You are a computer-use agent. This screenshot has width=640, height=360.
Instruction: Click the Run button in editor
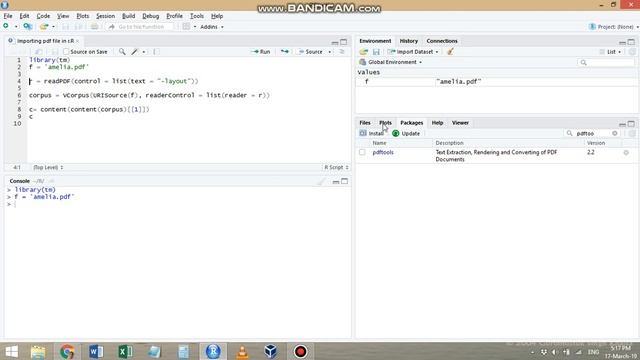coord(261,52)
